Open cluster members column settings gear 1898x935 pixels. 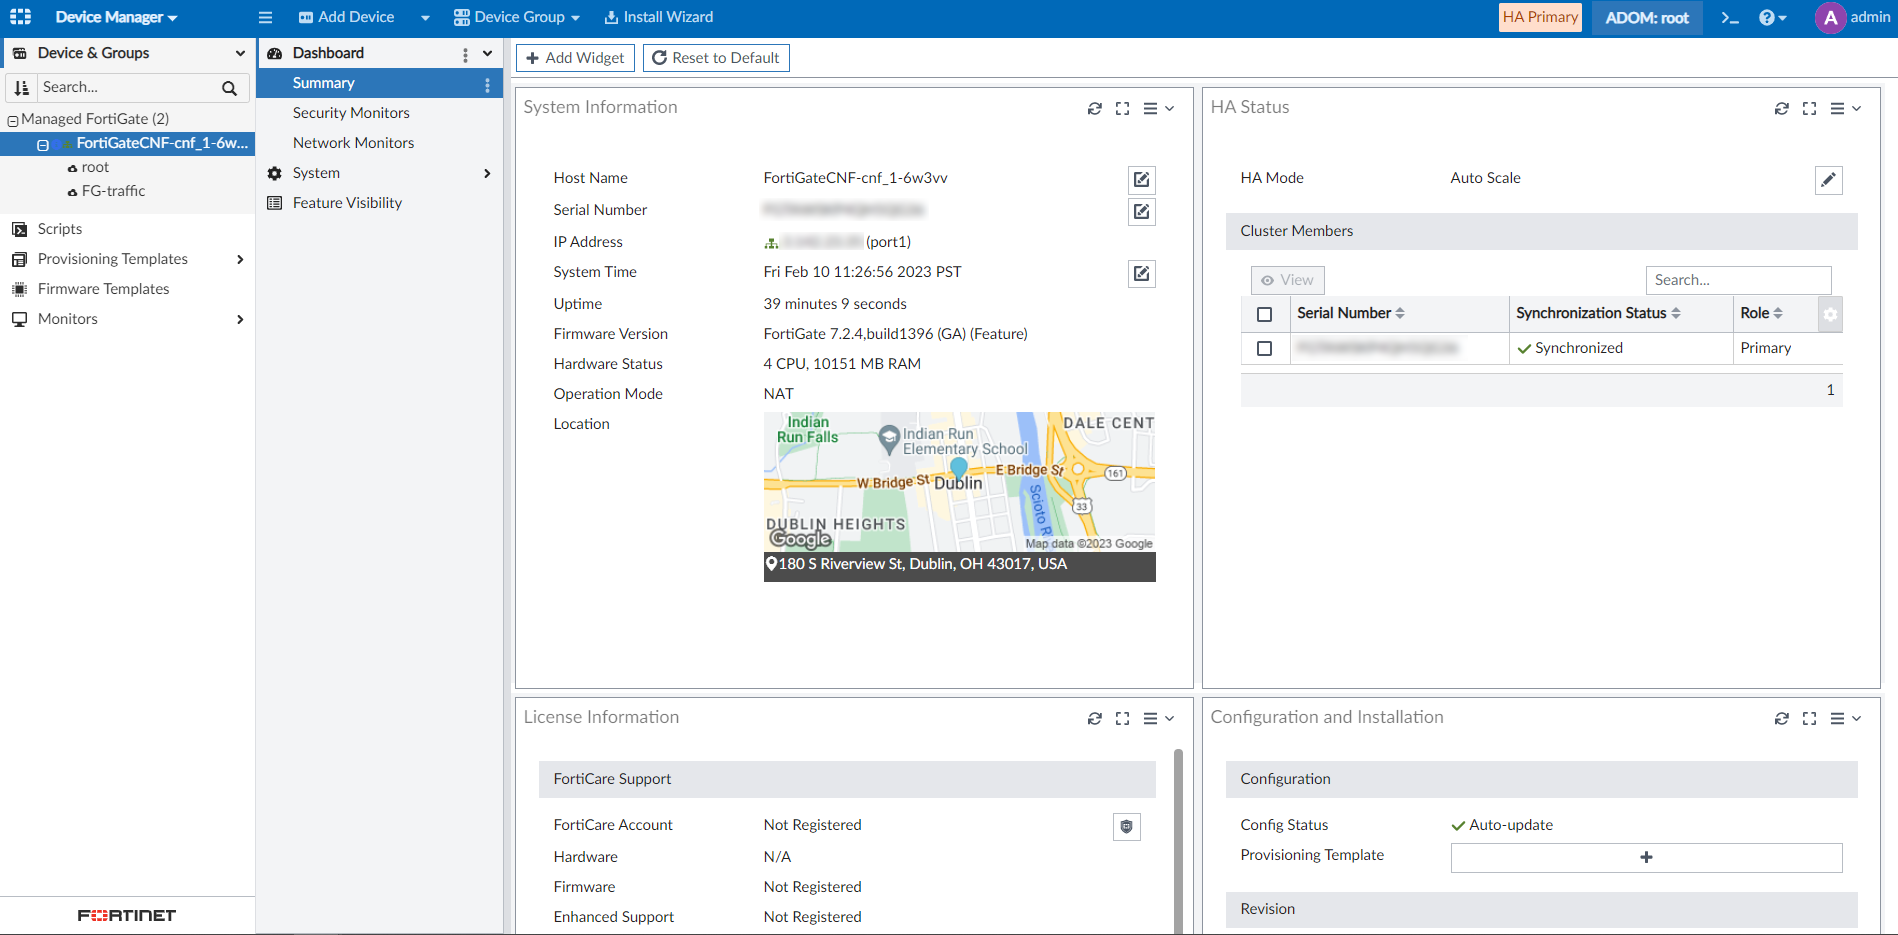[x=1830, y=314]
